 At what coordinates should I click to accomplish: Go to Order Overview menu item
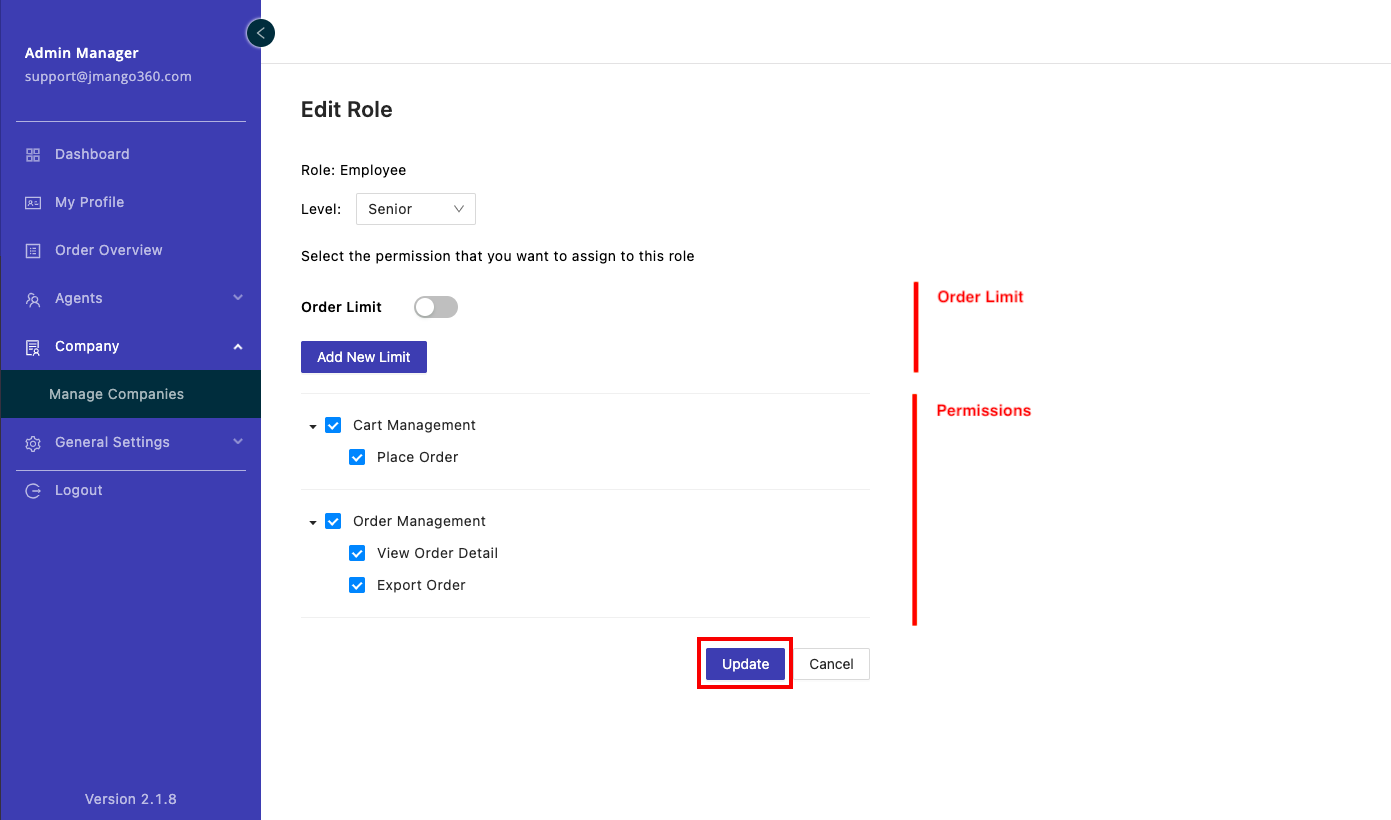tap(108, 250)
